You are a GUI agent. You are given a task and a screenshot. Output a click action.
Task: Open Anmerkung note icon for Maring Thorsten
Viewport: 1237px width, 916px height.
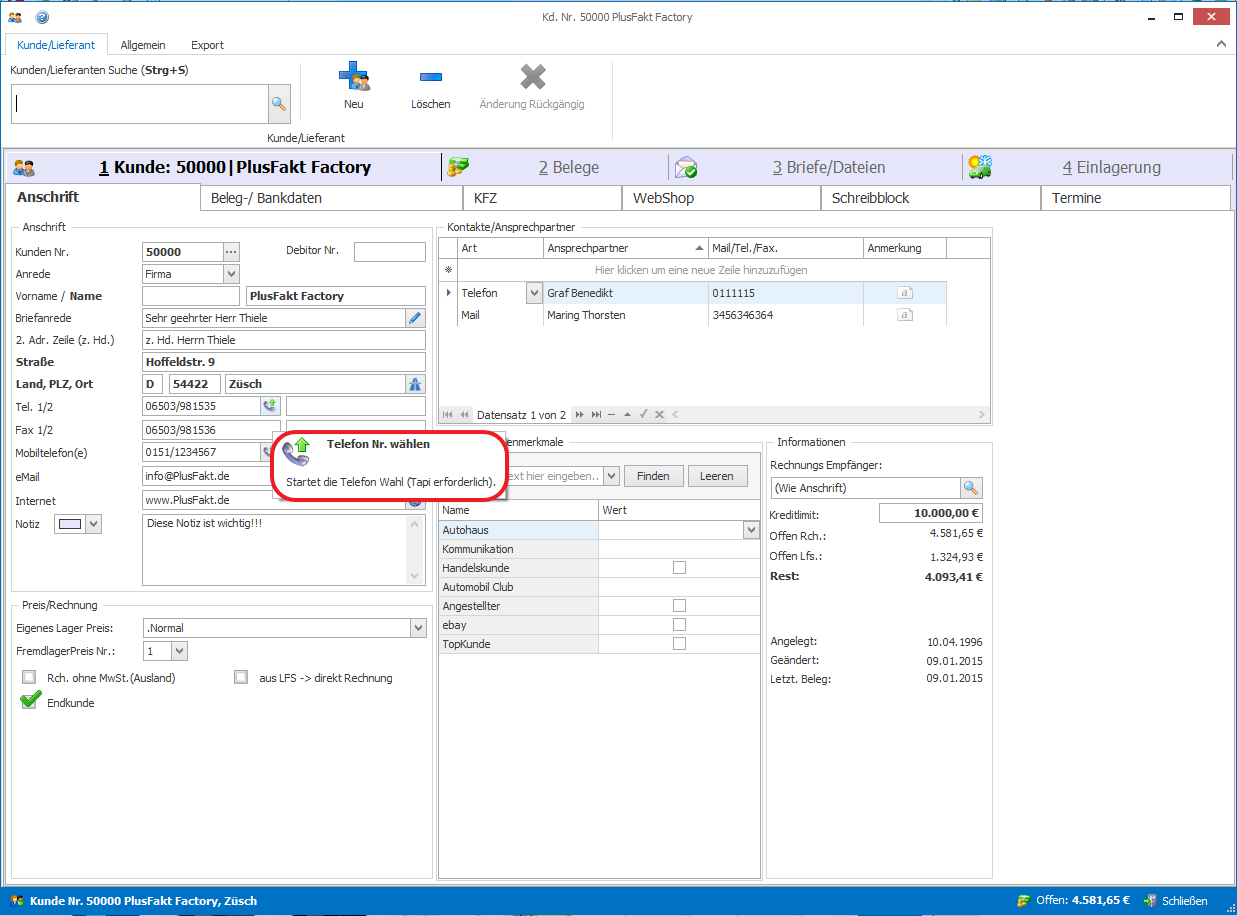click(x=904, y=315)
